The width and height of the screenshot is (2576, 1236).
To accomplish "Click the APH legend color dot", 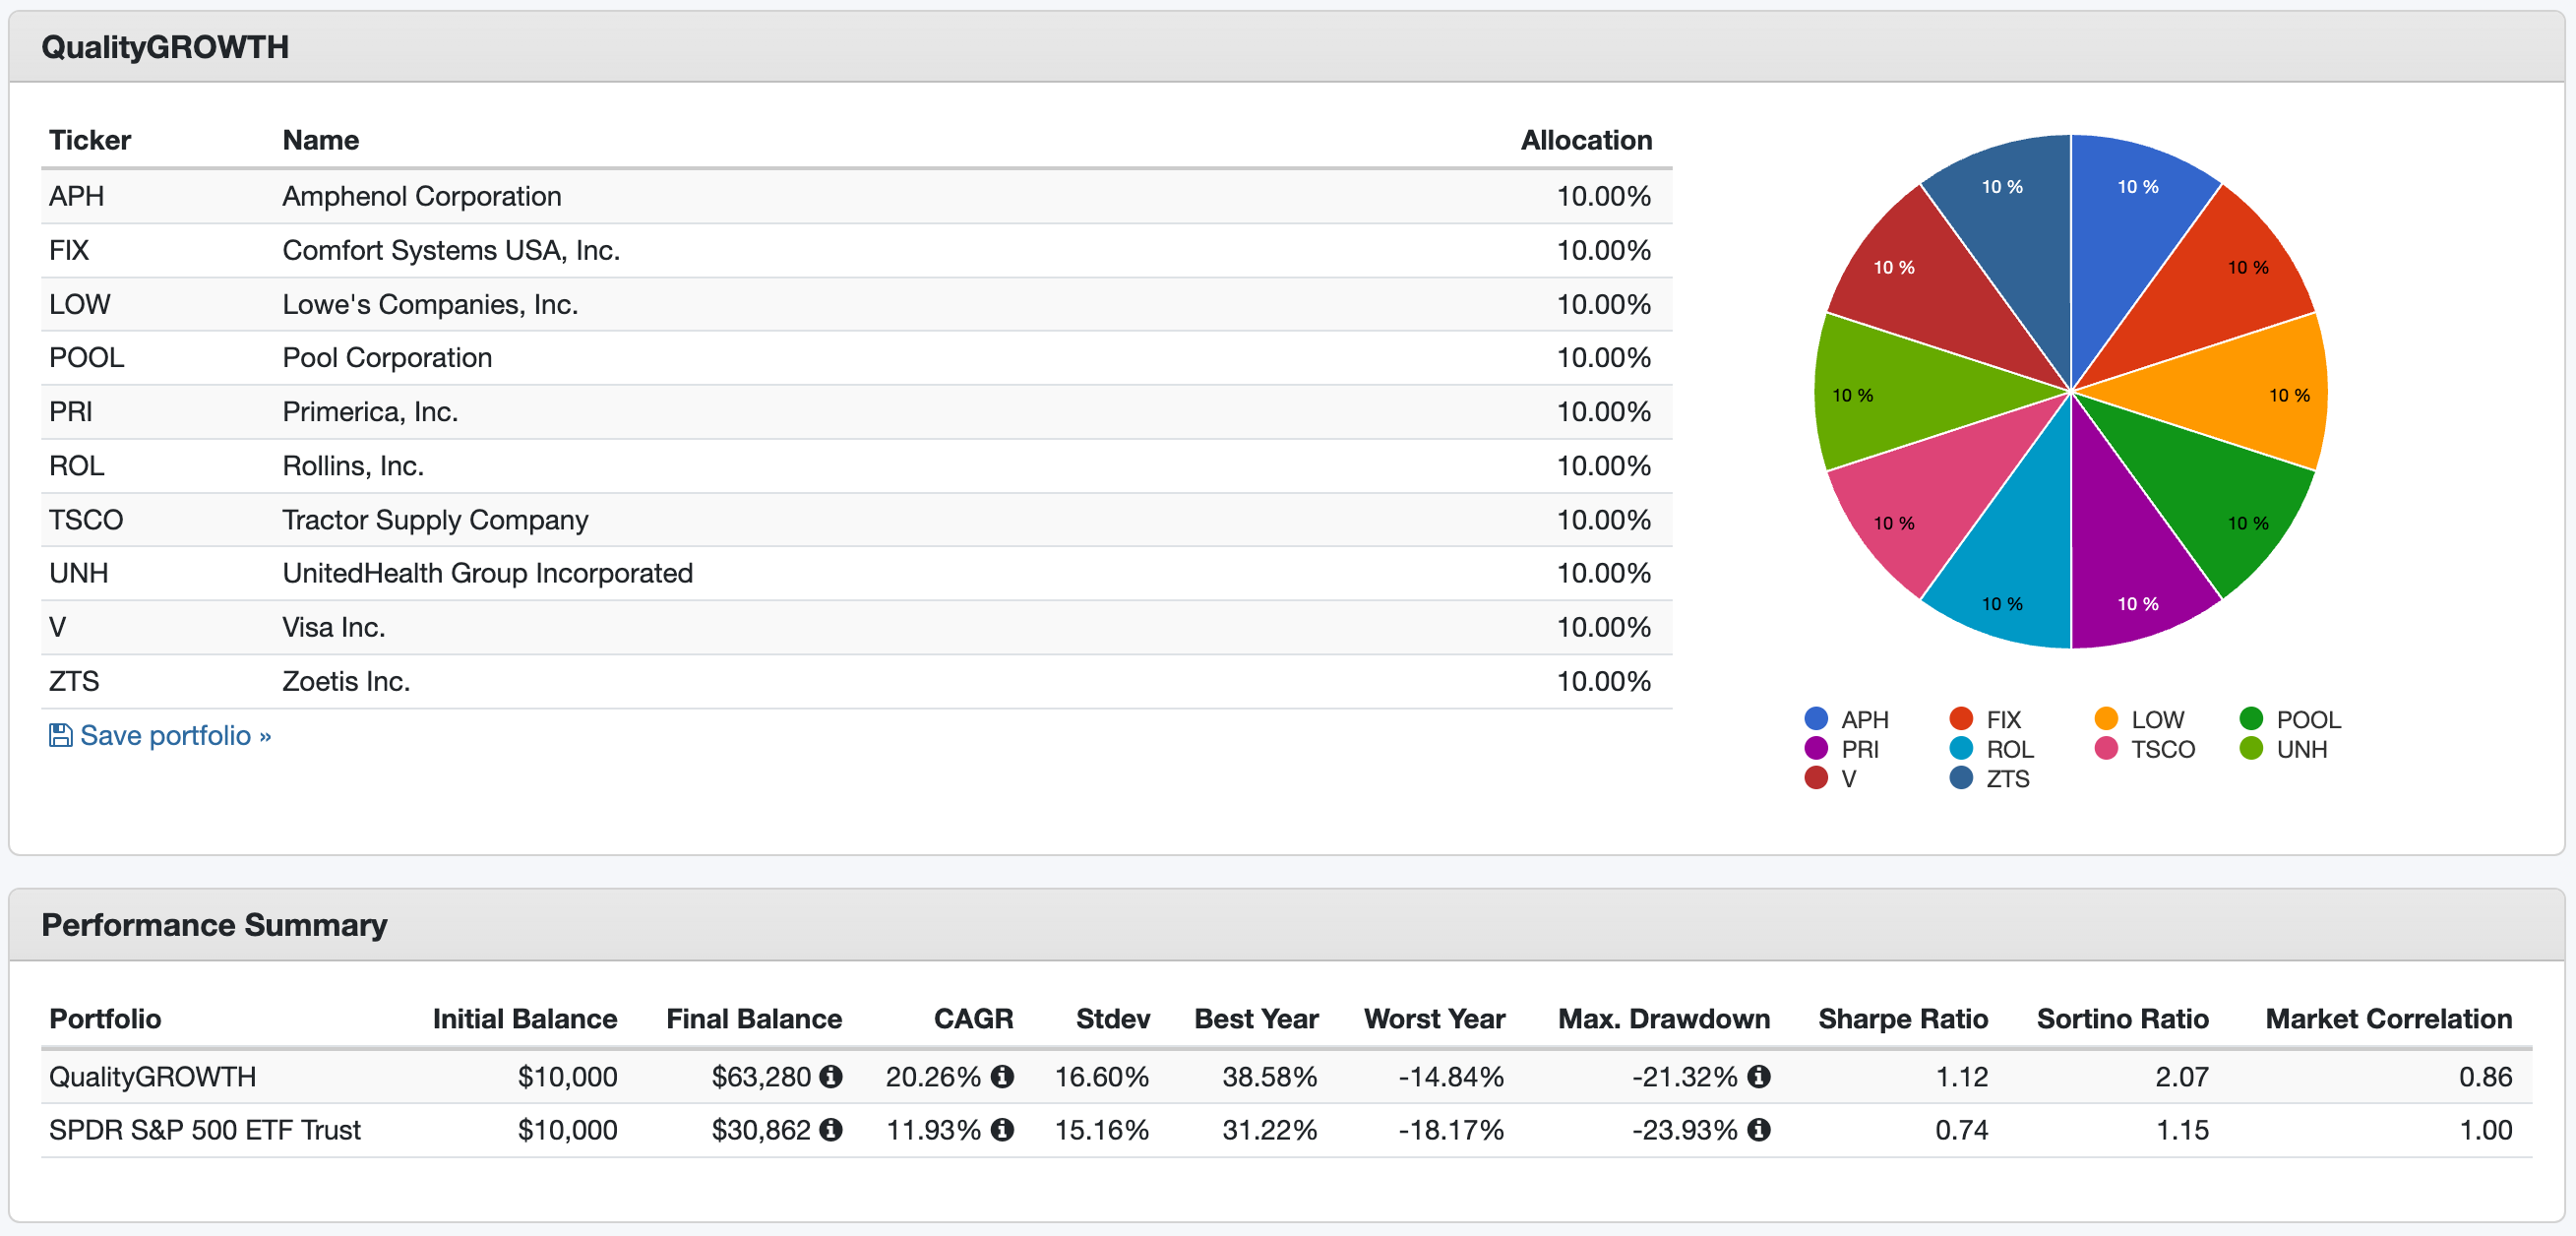I will click(x=1816, y=719).
